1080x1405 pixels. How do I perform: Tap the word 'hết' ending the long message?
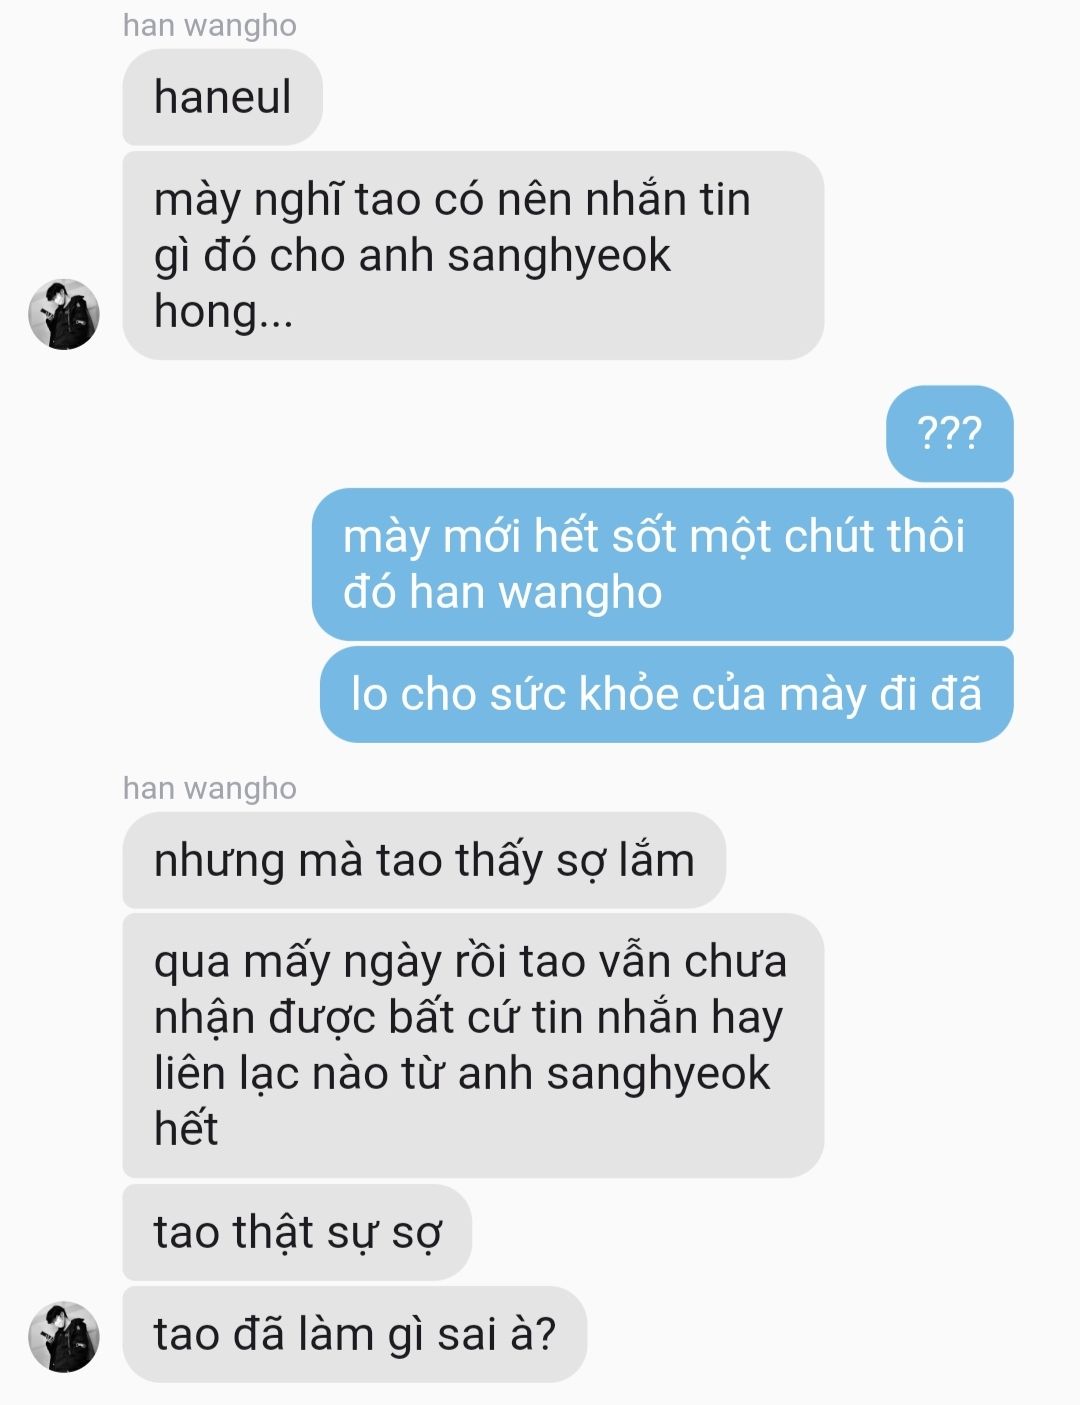pos(186,1129)
